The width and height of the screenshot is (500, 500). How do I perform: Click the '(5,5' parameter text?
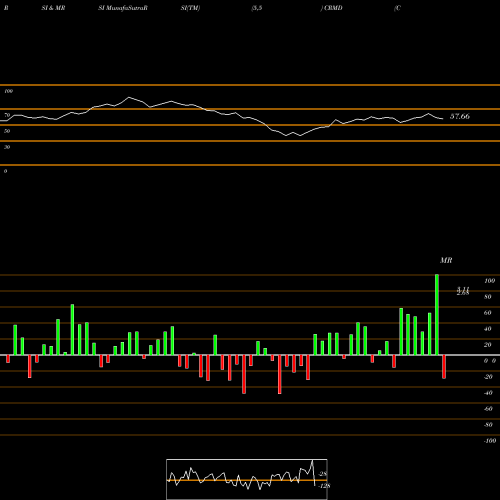pyautogui.click(x=257, y=8)
